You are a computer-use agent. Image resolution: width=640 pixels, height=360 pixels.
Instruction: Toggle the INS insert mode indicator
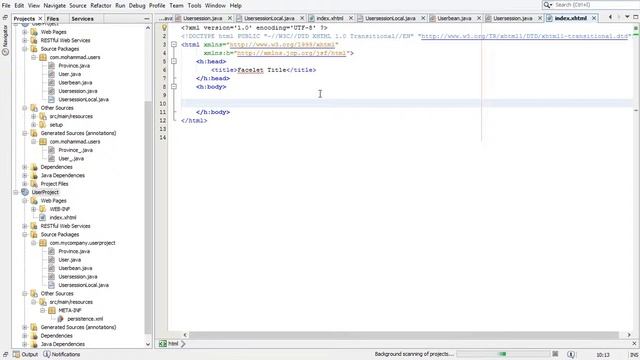tap(634, 355)
